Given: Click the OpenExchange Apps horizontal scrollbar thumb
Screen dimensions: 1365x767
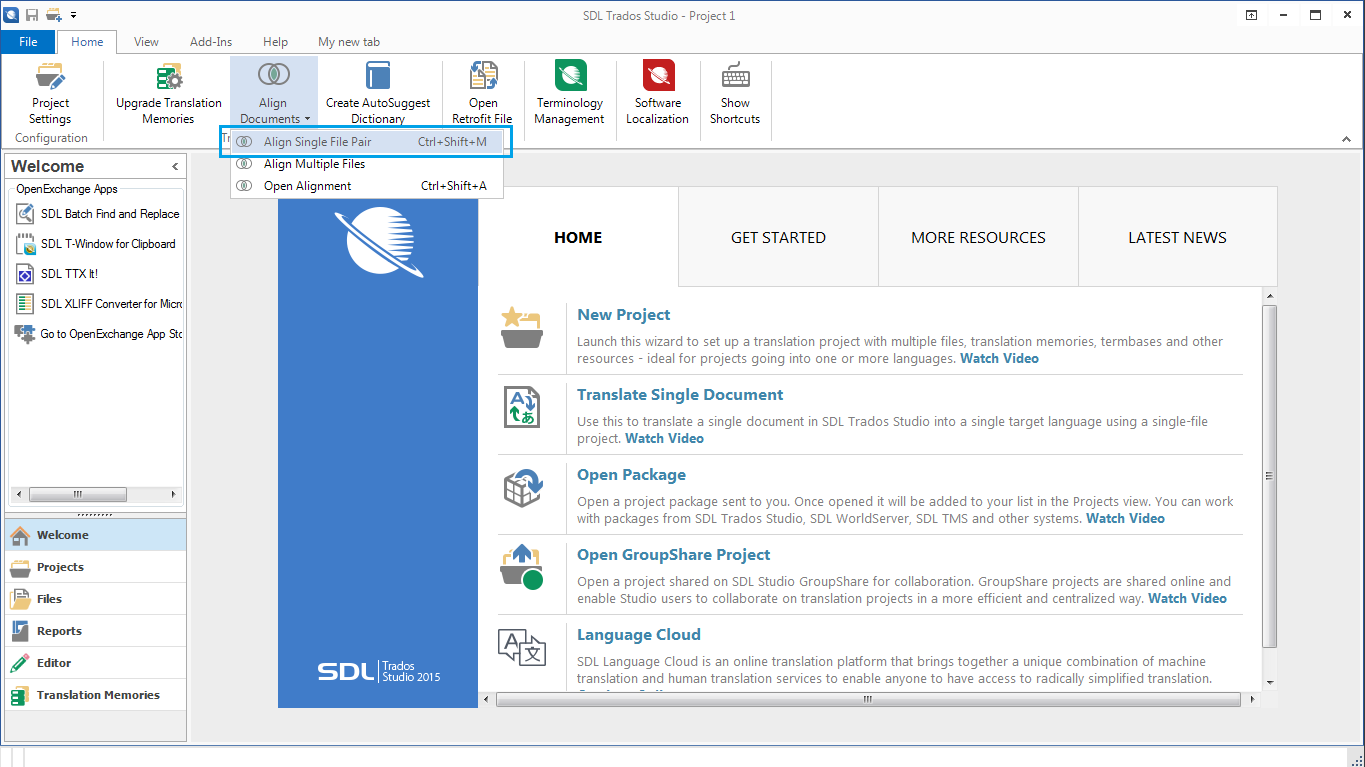Looking at the screenshot, I should (x=78, y=494).
